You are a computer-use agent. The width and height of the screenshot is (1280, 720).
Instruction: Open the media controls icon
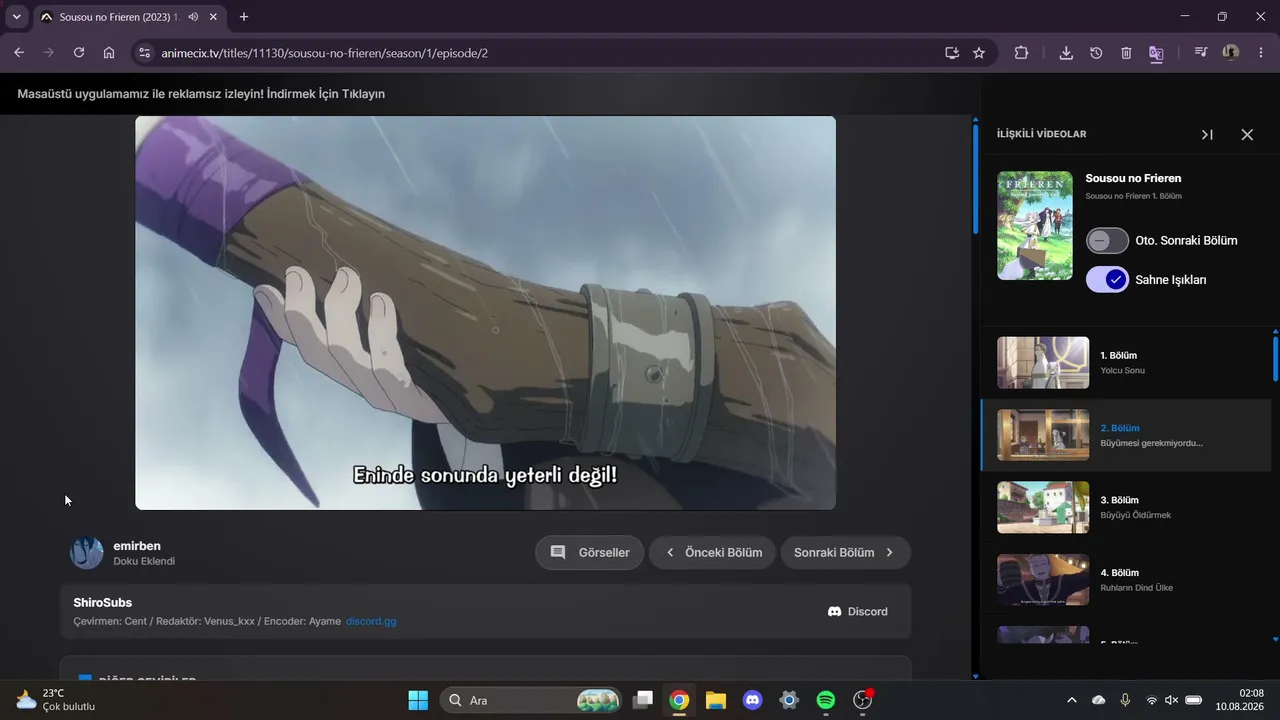tap(1201, 53)
